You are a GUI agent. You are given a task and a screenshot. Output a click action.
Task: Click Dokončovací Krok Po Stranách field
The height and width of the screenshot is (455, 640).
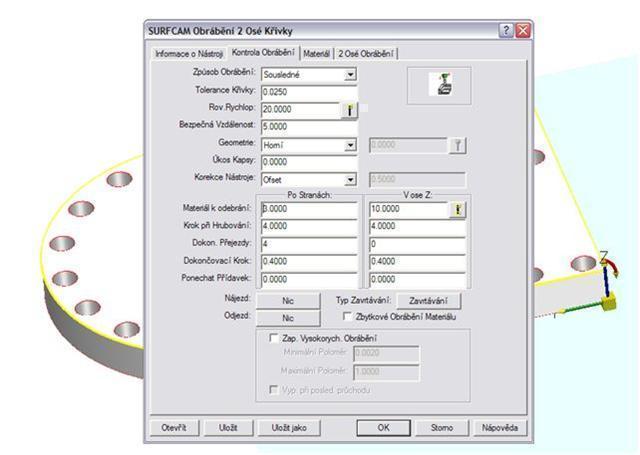pos(309,262)
